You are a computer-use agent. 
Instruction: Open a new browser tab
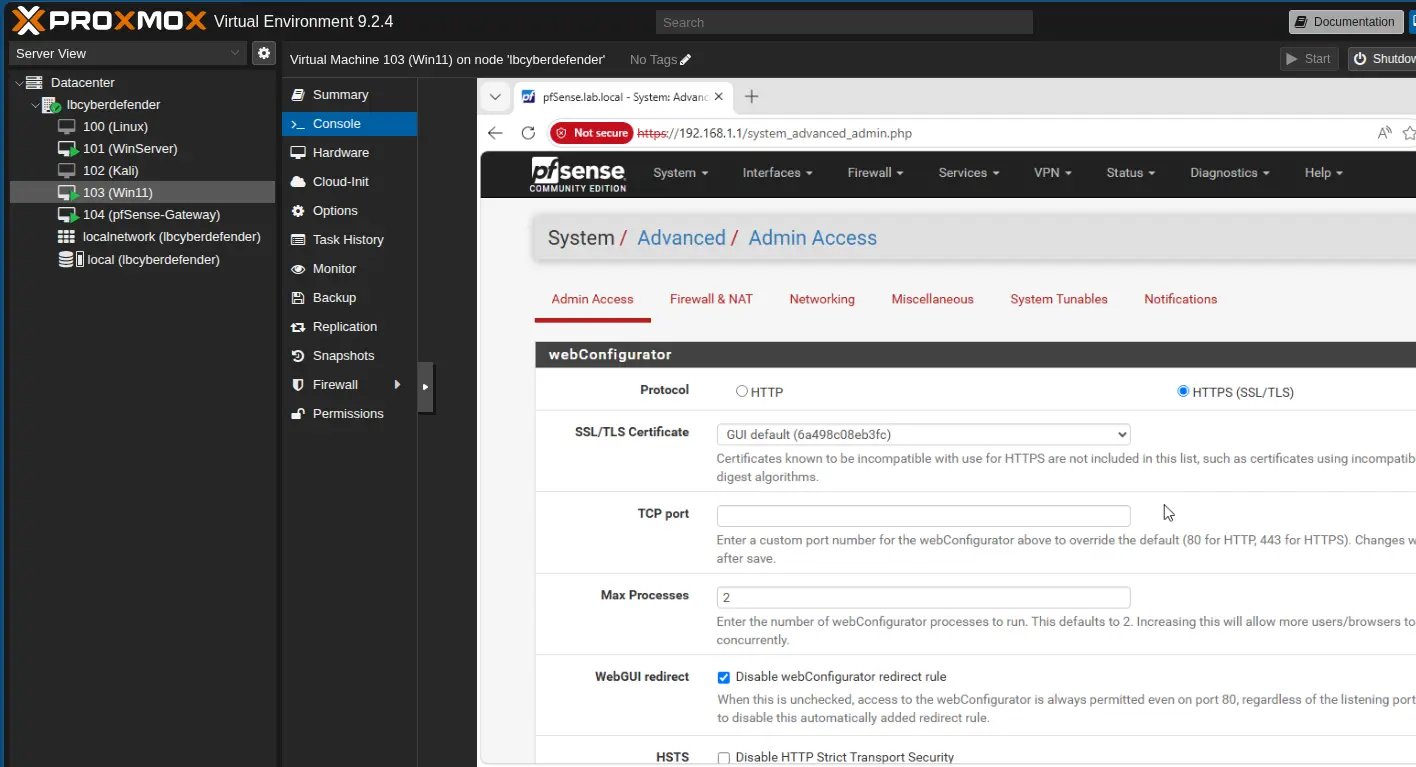coord(752,97)
